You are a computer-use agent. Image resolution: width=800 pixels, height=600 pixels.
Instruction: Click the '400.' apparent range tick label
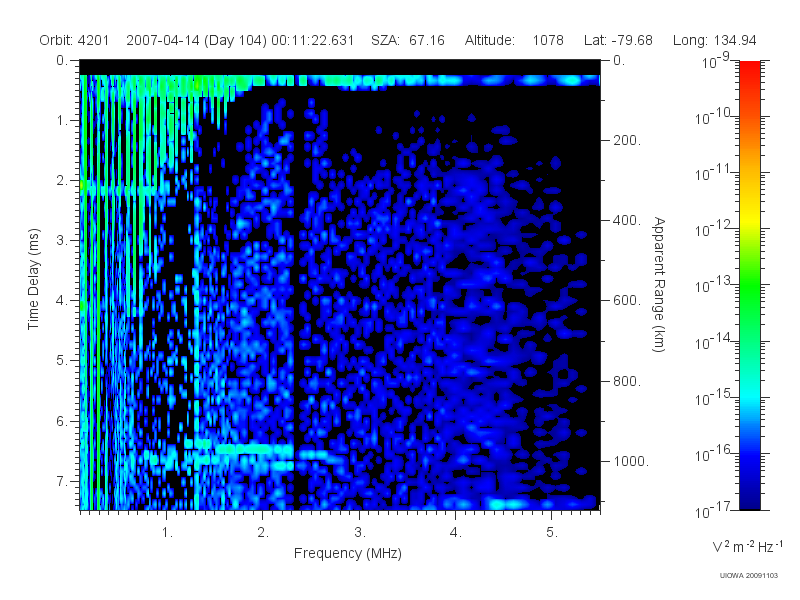pos(627,220)
